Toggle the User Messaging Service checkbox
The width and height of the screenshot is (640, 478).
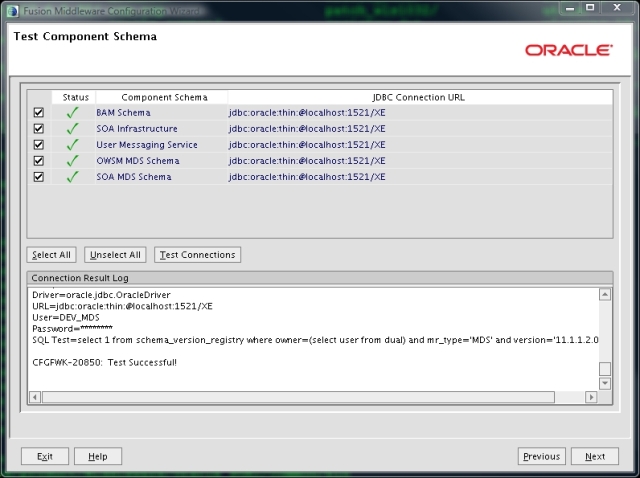point(39,145)
